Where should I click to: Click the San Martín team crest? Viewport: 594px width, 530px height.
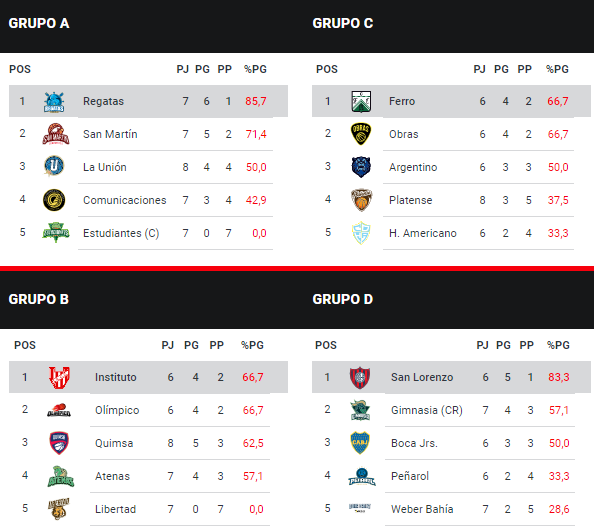point(55,134)
